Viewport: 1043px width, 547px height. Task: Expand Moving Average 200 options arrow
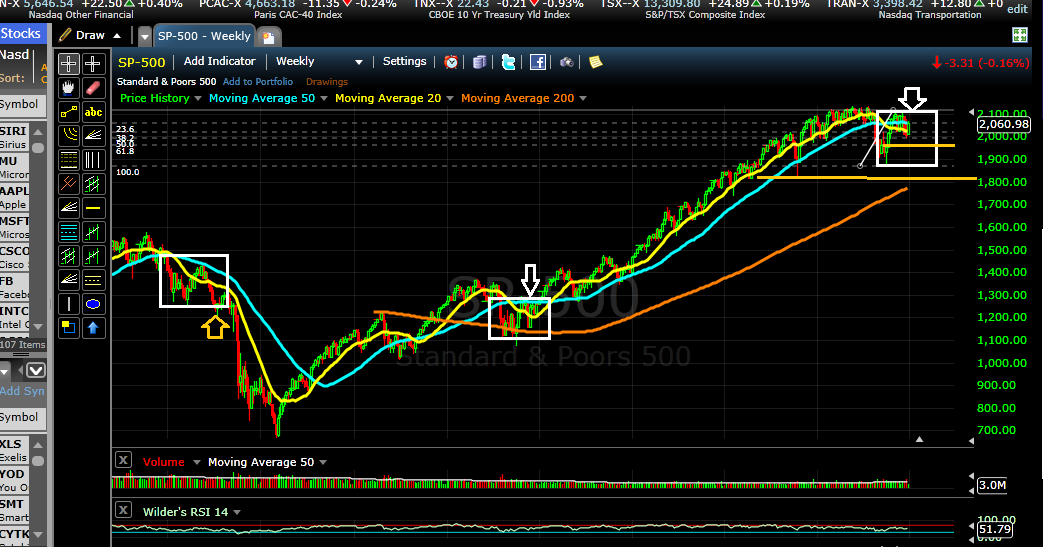click(x=583, y=98)
